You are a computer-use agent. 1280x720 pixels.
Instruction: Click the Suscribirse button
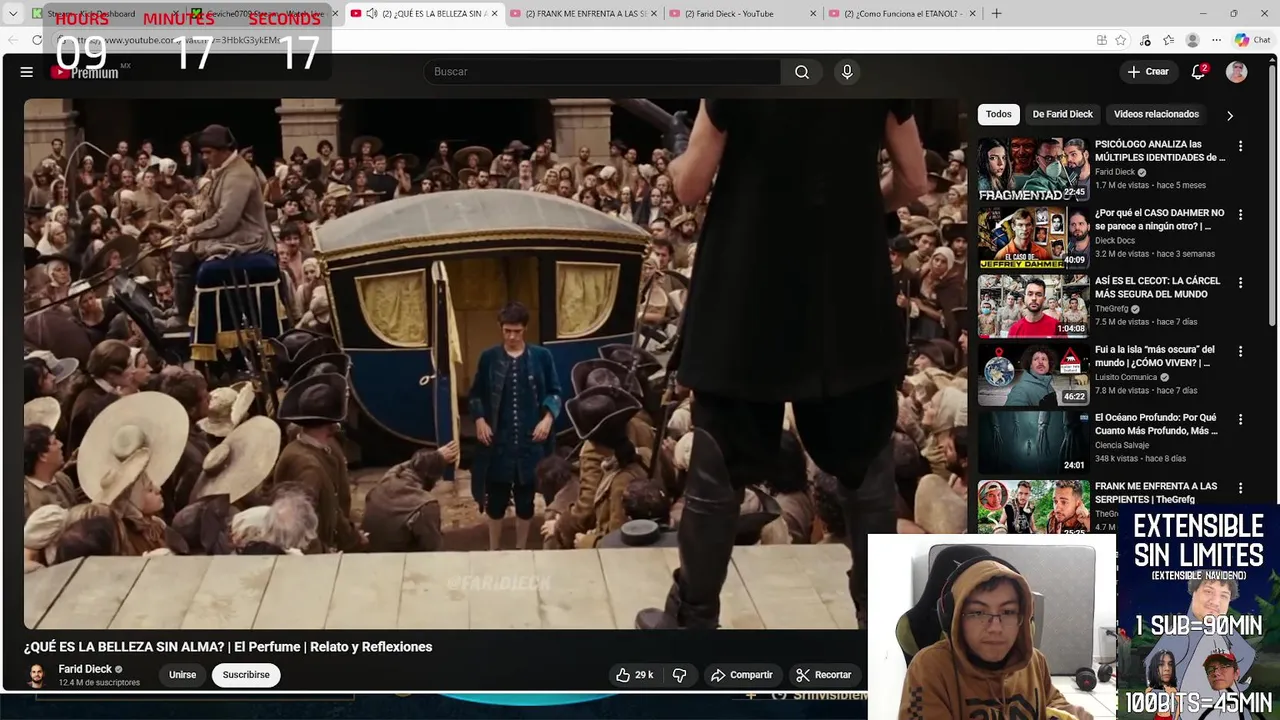pos(246,675)
